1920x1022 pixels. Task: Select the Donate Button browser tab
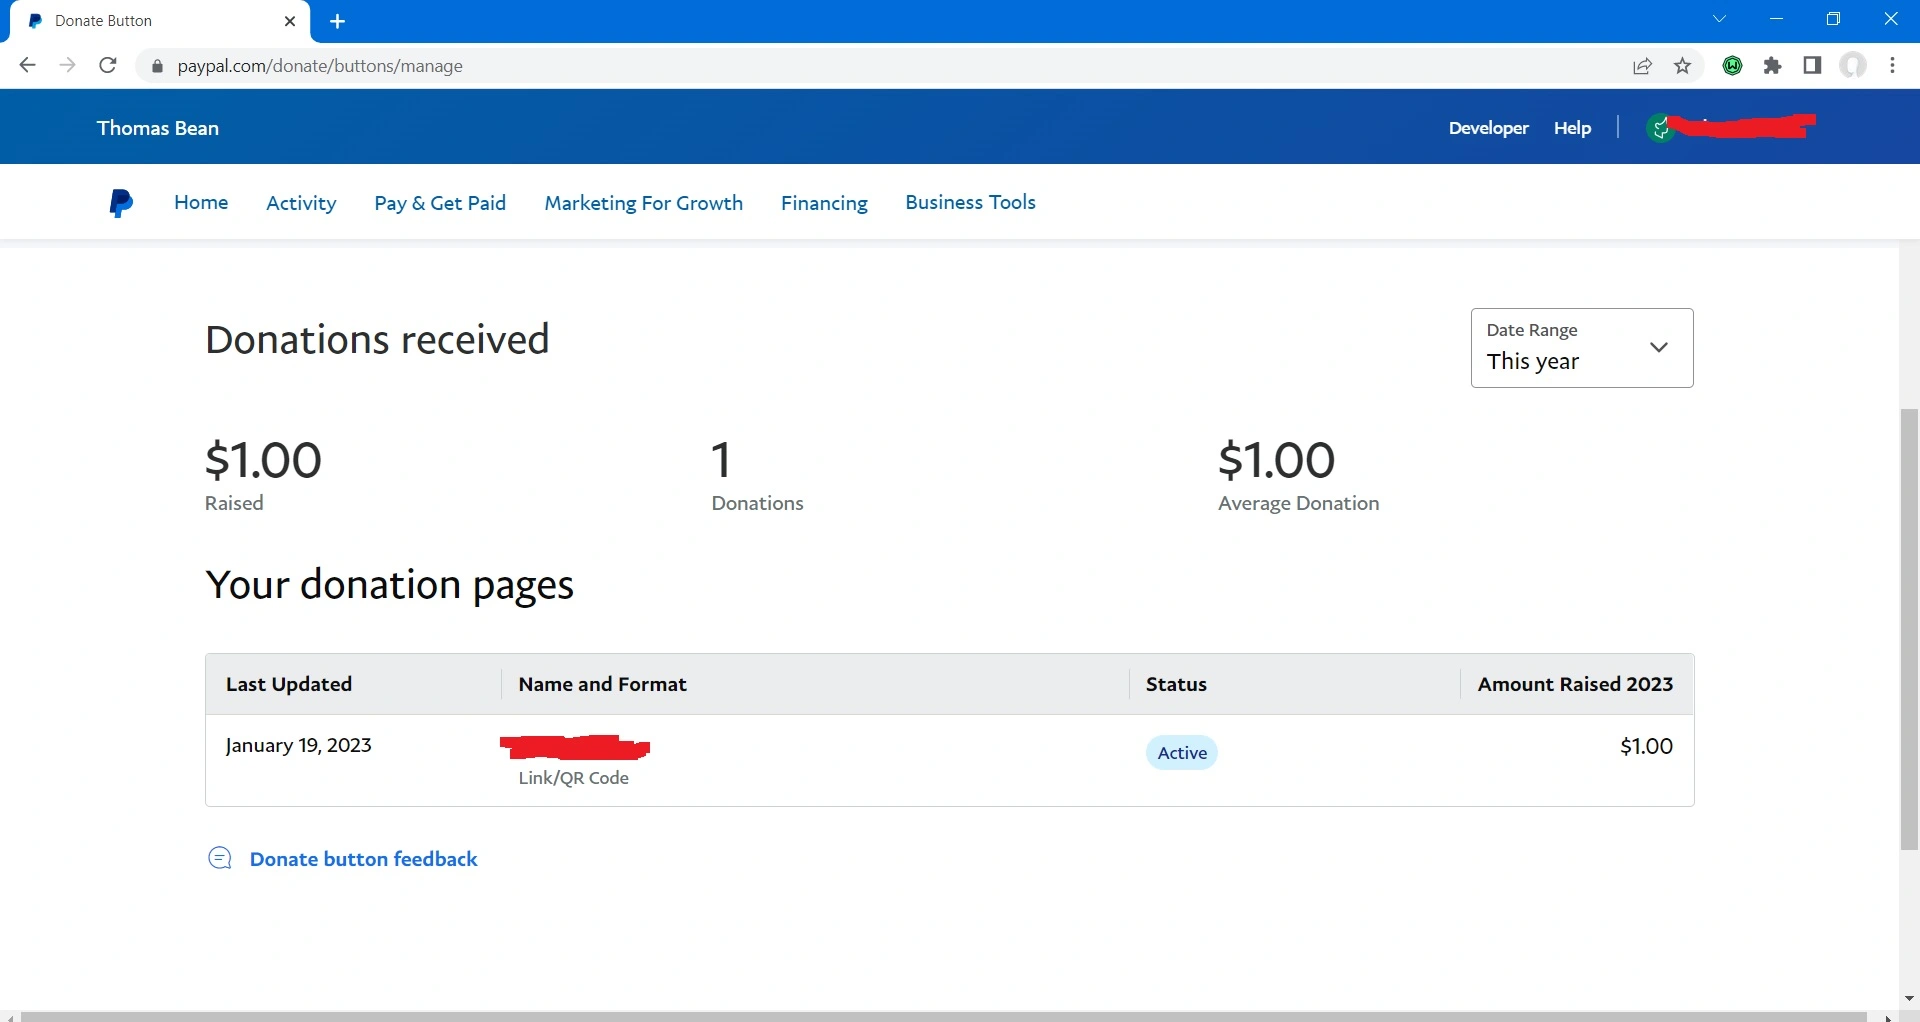(x=160, y=21)
